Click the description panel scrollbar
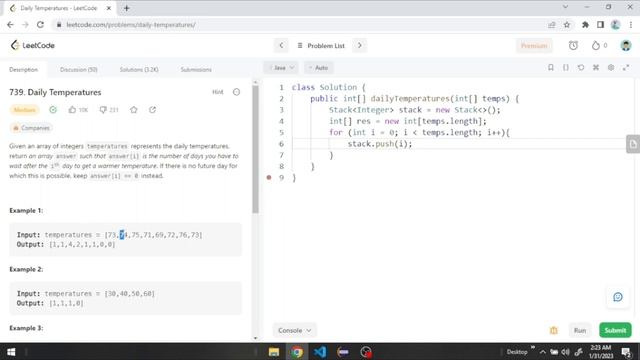 pos(256,149)
